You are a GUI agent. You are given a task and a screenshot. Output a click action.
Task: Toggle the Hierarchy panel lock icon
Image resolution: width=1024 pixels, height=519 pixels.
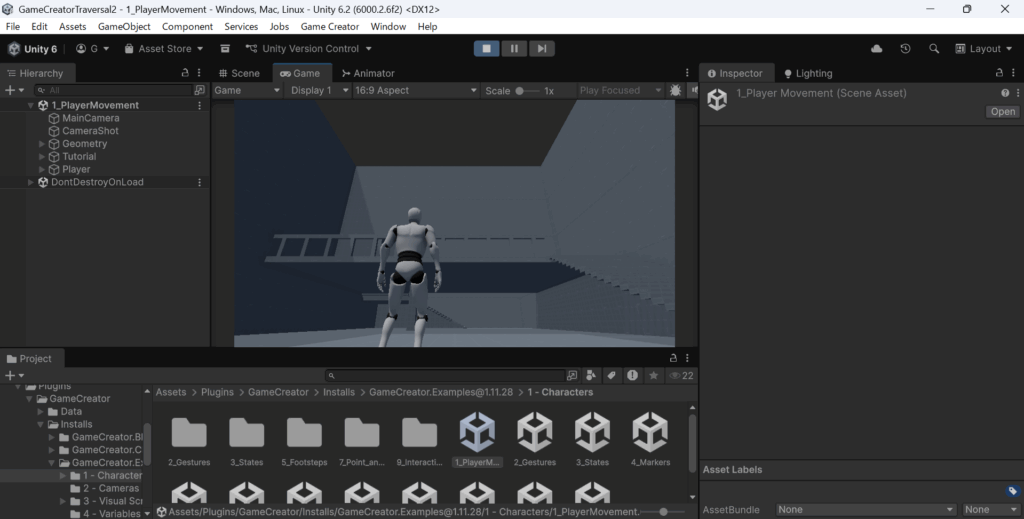[x=184, y=73]
